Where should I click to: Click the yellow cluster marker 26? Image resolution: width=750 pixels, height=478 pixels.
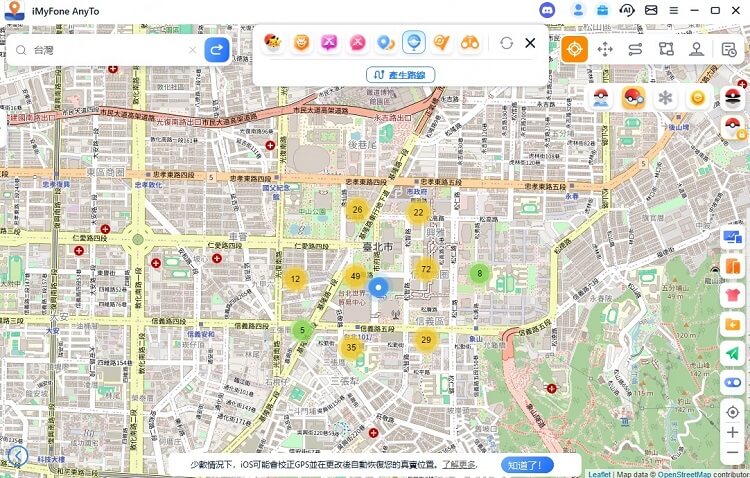[357, 210]
